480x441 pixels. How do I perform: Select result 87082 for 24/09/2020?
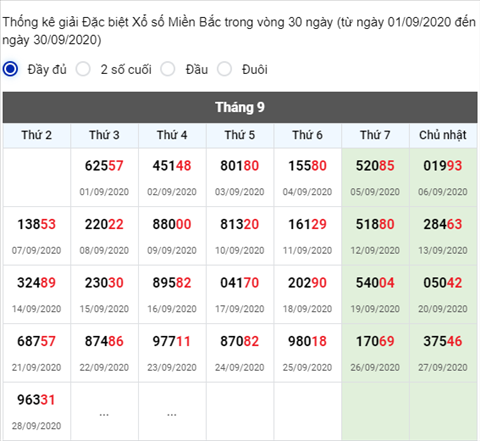click(239, 341)
